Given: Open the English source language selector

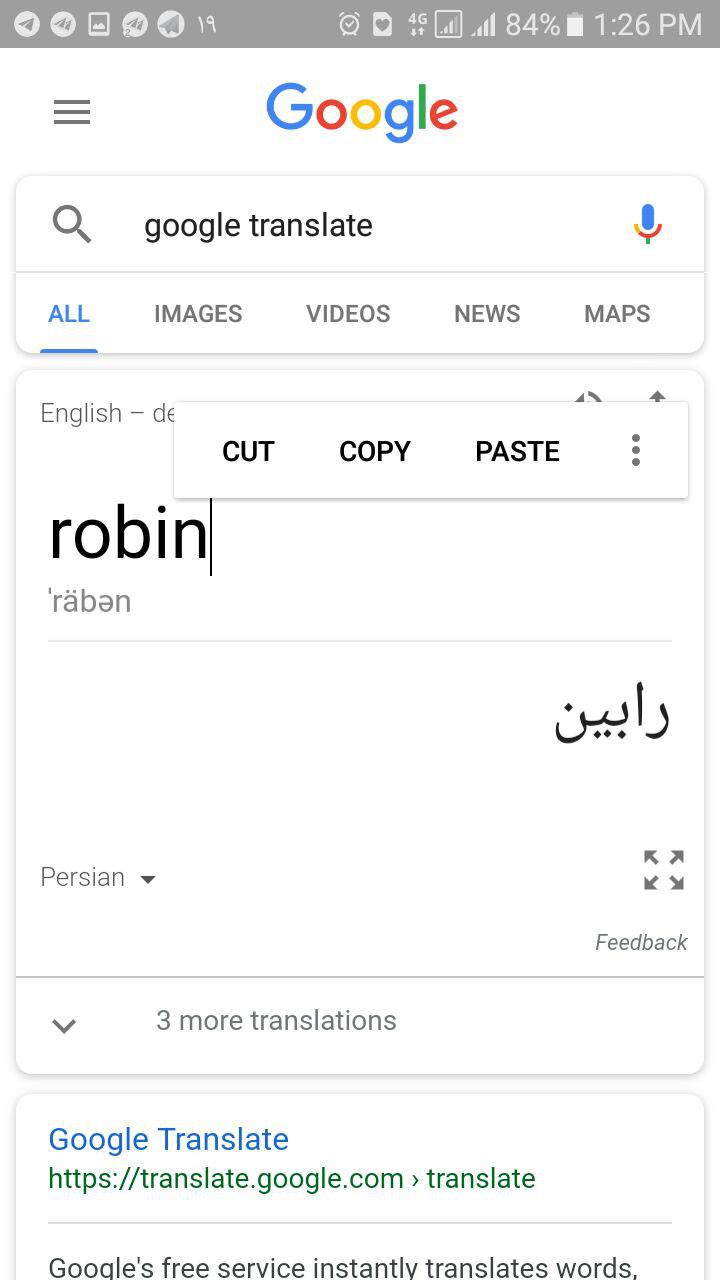Looking at the screenshot, I should coord(106,413).
